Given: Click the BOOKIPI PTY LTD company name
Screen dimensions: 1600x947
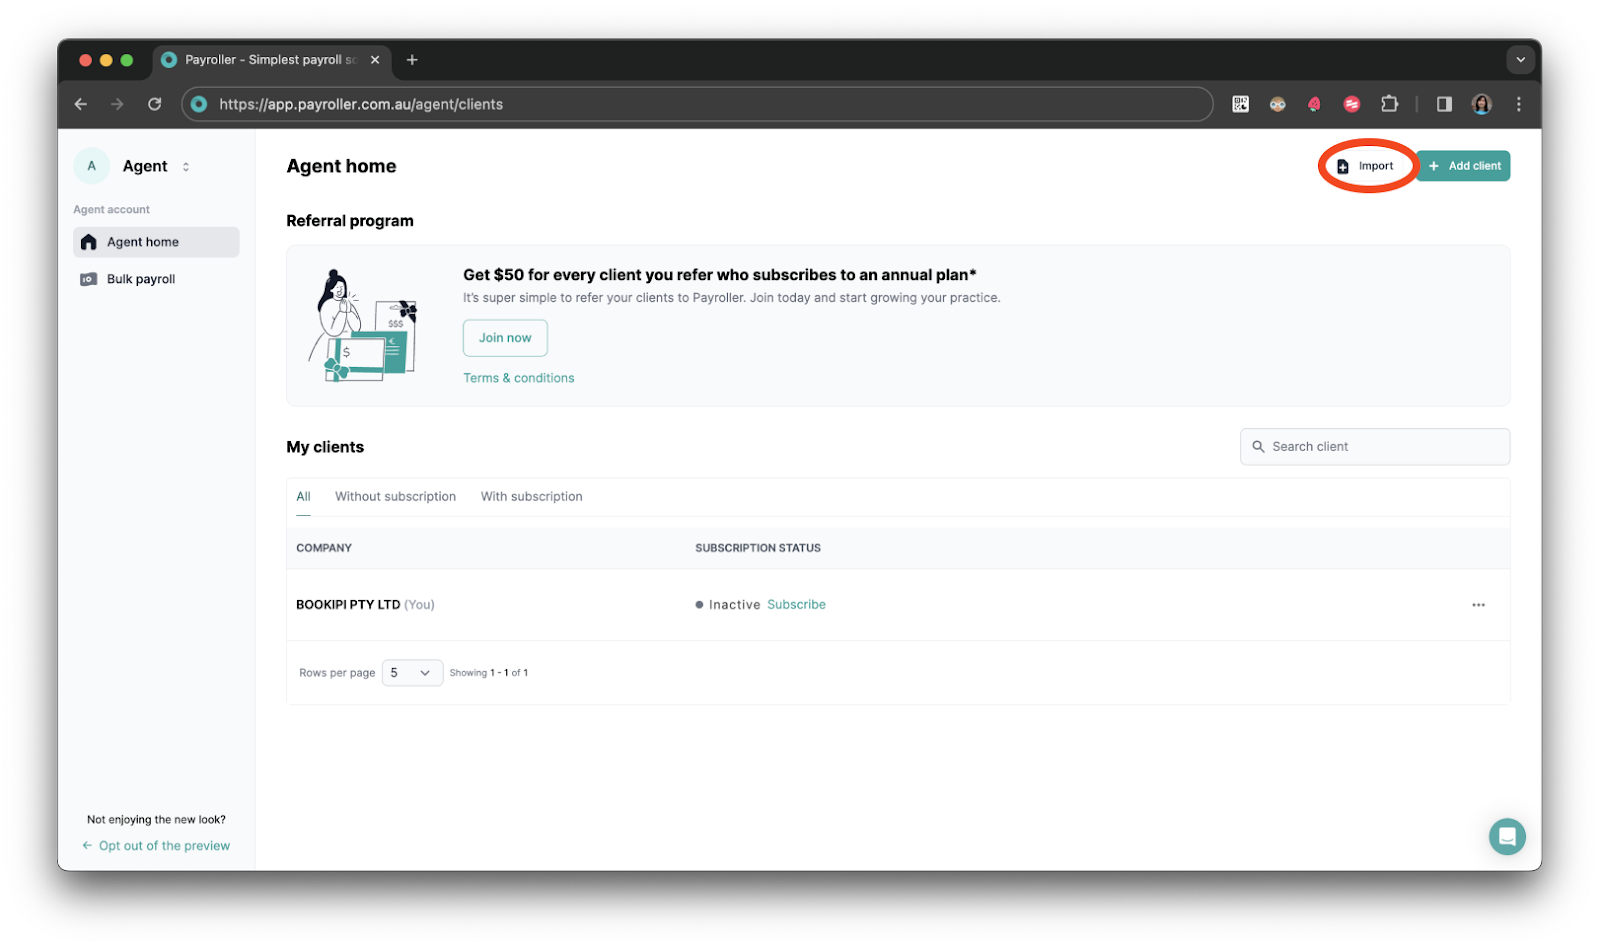Looking at the screenshot, I should [348, 605].
